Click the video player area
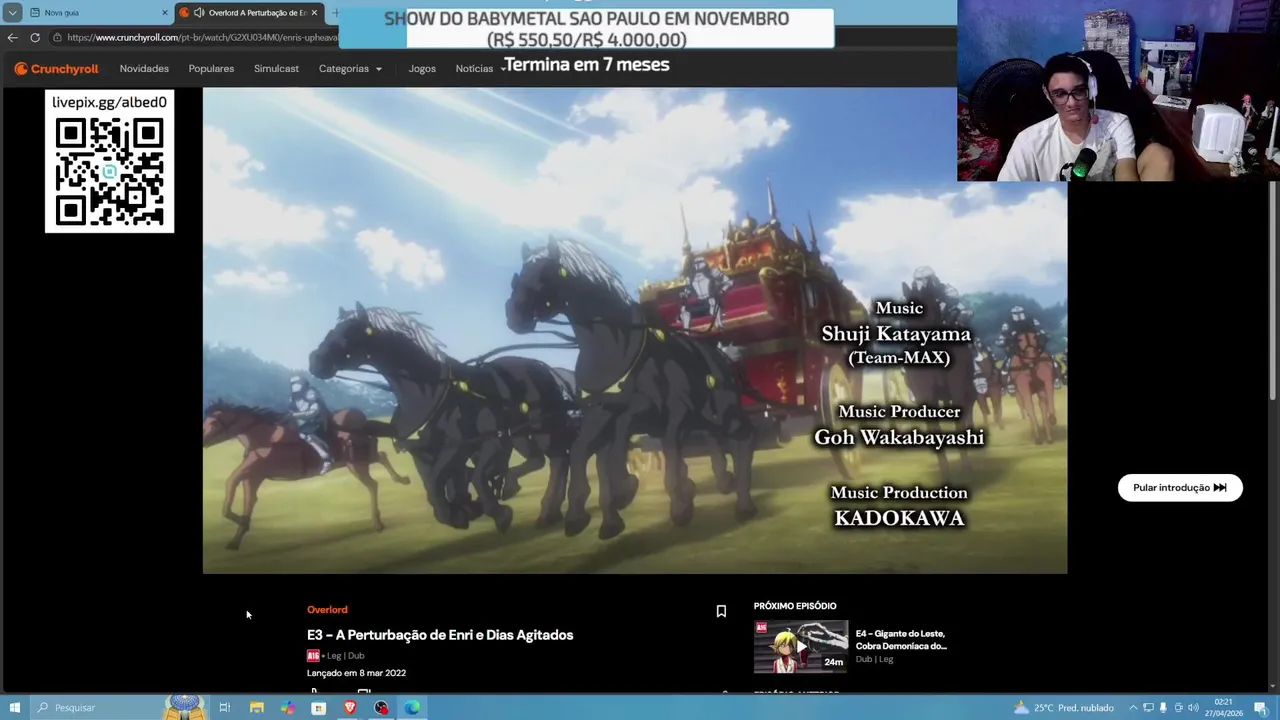Image resolution: width=1280 pixels, height=720 pixels. coord(635,330)
